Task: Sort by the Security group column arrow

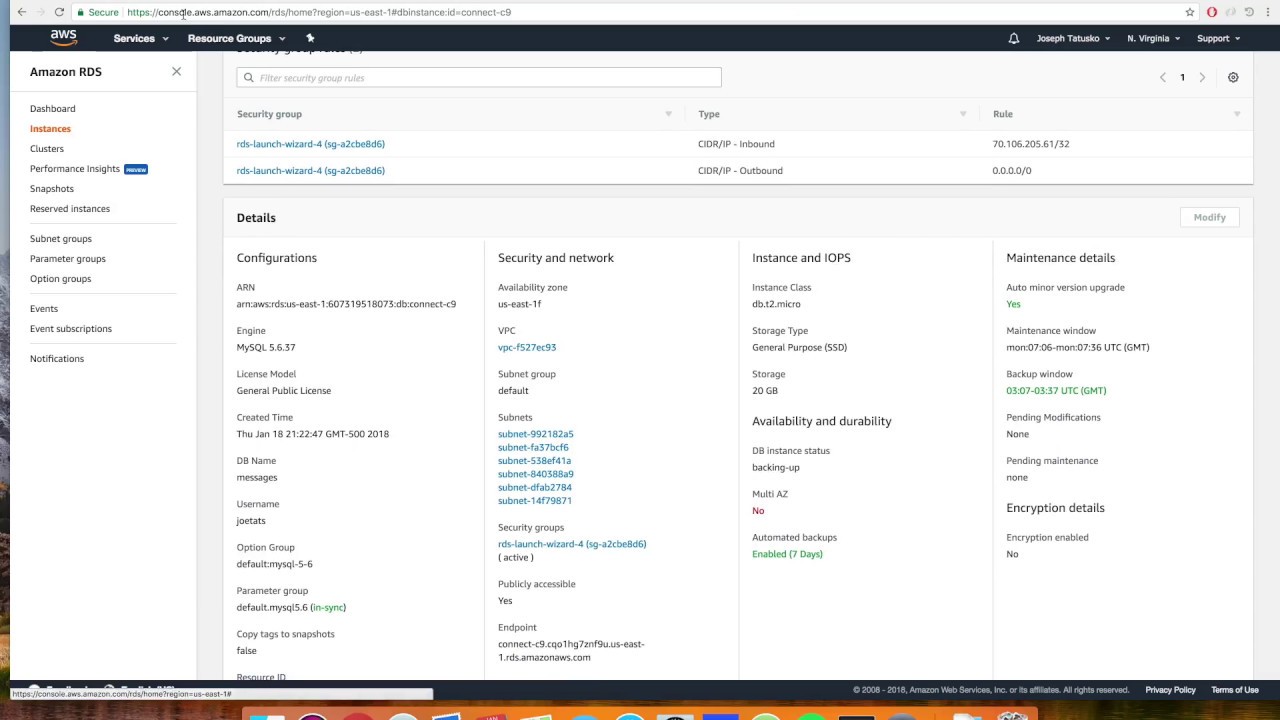Action: [668, 114]
